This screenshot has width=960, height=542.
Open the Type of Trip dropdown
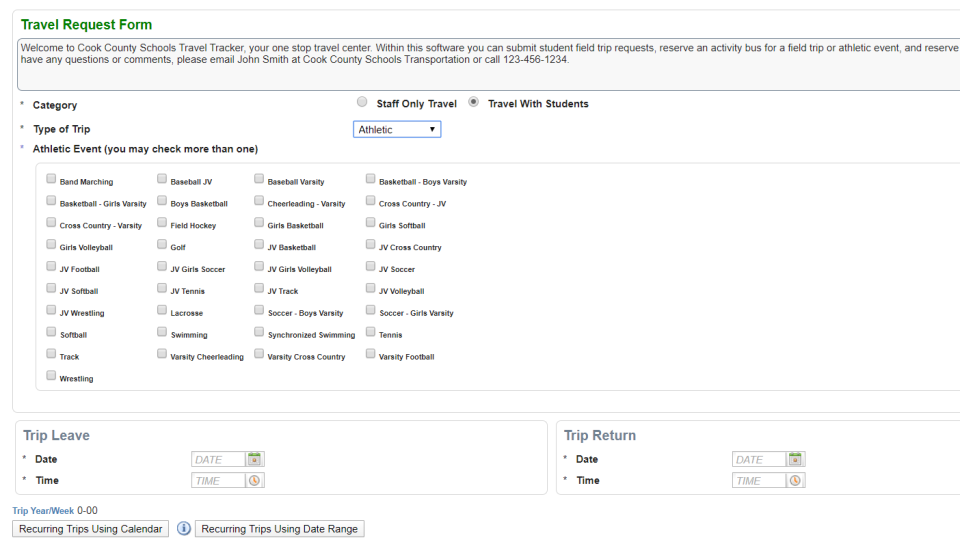coord(397,129)
